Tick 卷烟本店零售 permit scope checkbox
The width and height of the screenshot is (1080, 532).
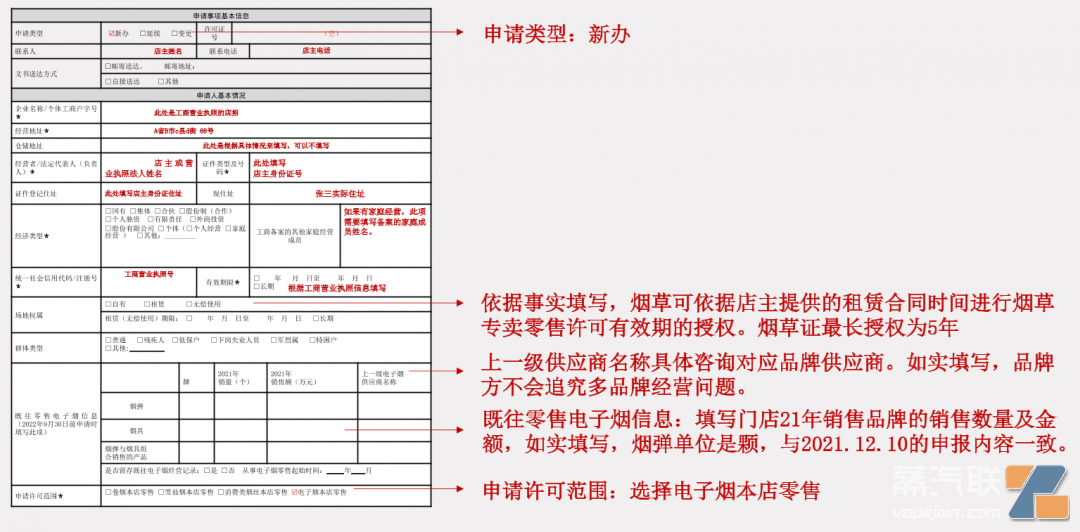click(108, 492)
